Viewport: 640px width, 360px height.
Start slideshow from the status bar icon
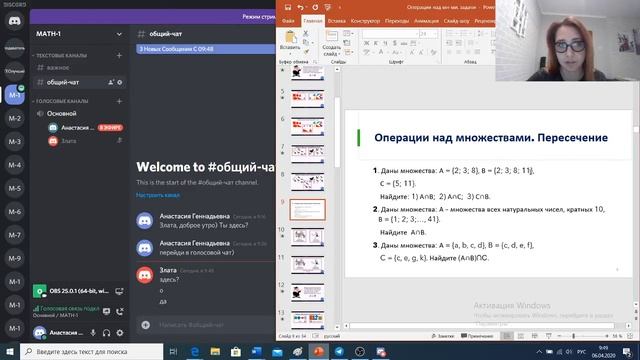(x=549, y=336)
